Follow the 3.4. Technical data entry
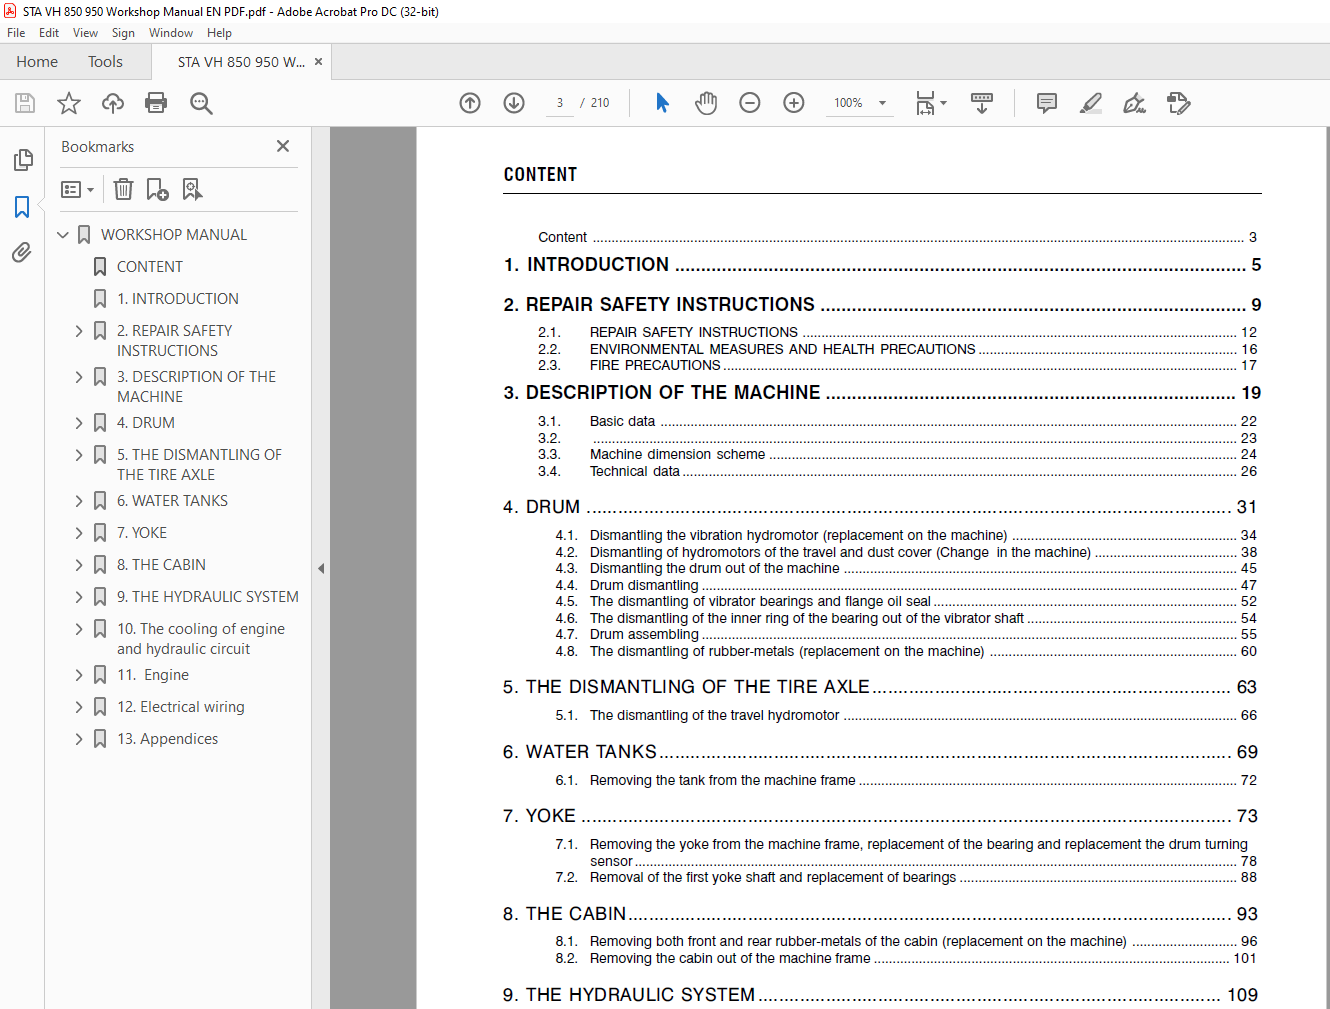This screenshot has width=1330, height=1009. point(897,471)
